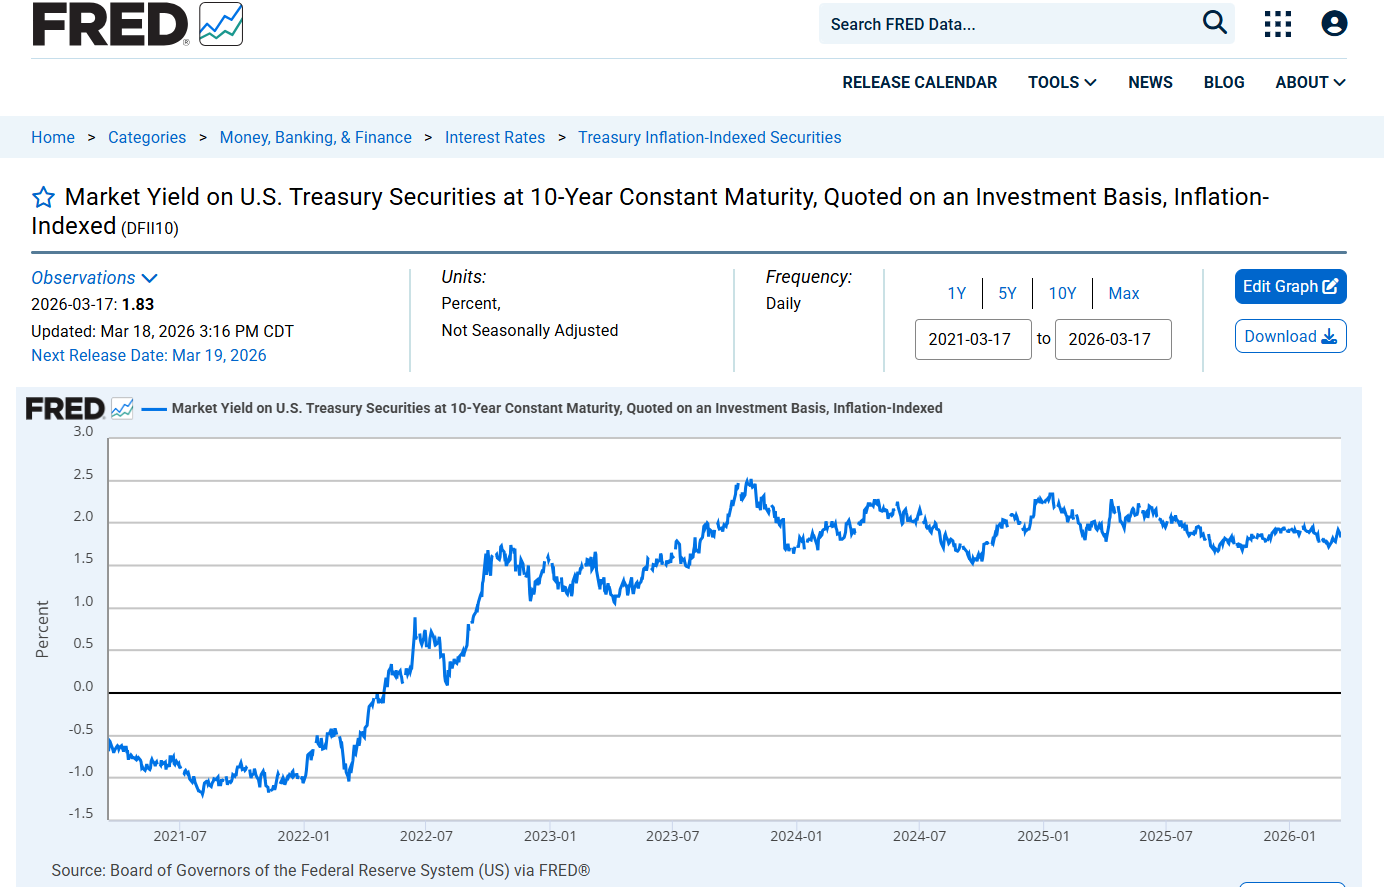Viewport: 1384px width, 887px height.
Task: Star this series as a favorite
Action: (x=44, y=197)
